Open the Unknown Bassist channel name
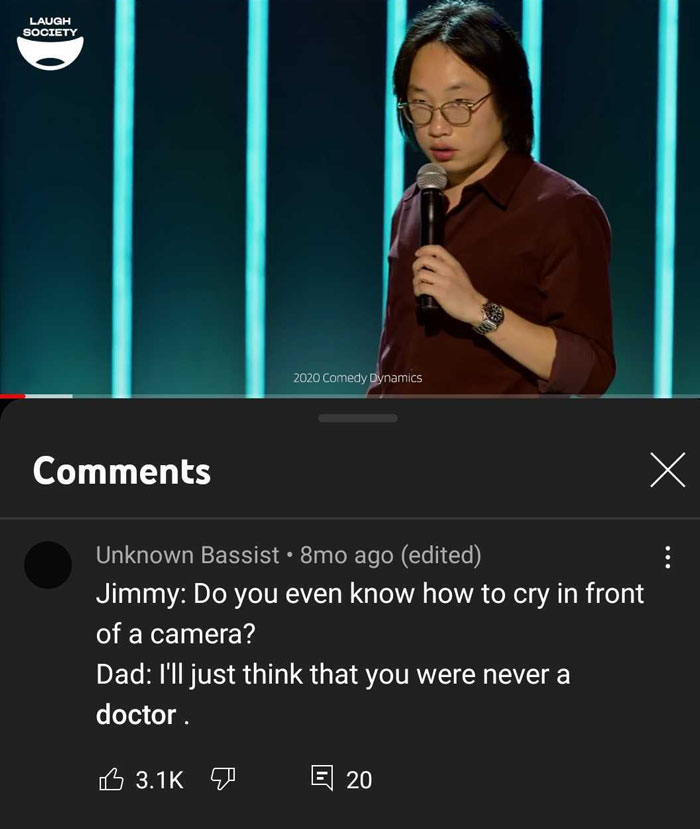Screen dimensions: 700x829 [188, 555]
